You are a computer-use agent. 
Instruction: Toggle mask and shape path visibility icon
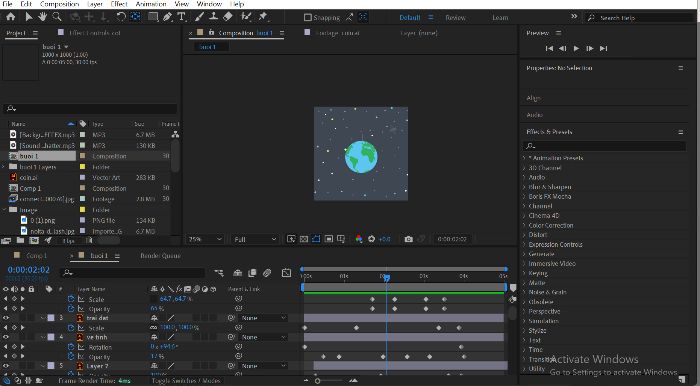[x=316, y=239]
